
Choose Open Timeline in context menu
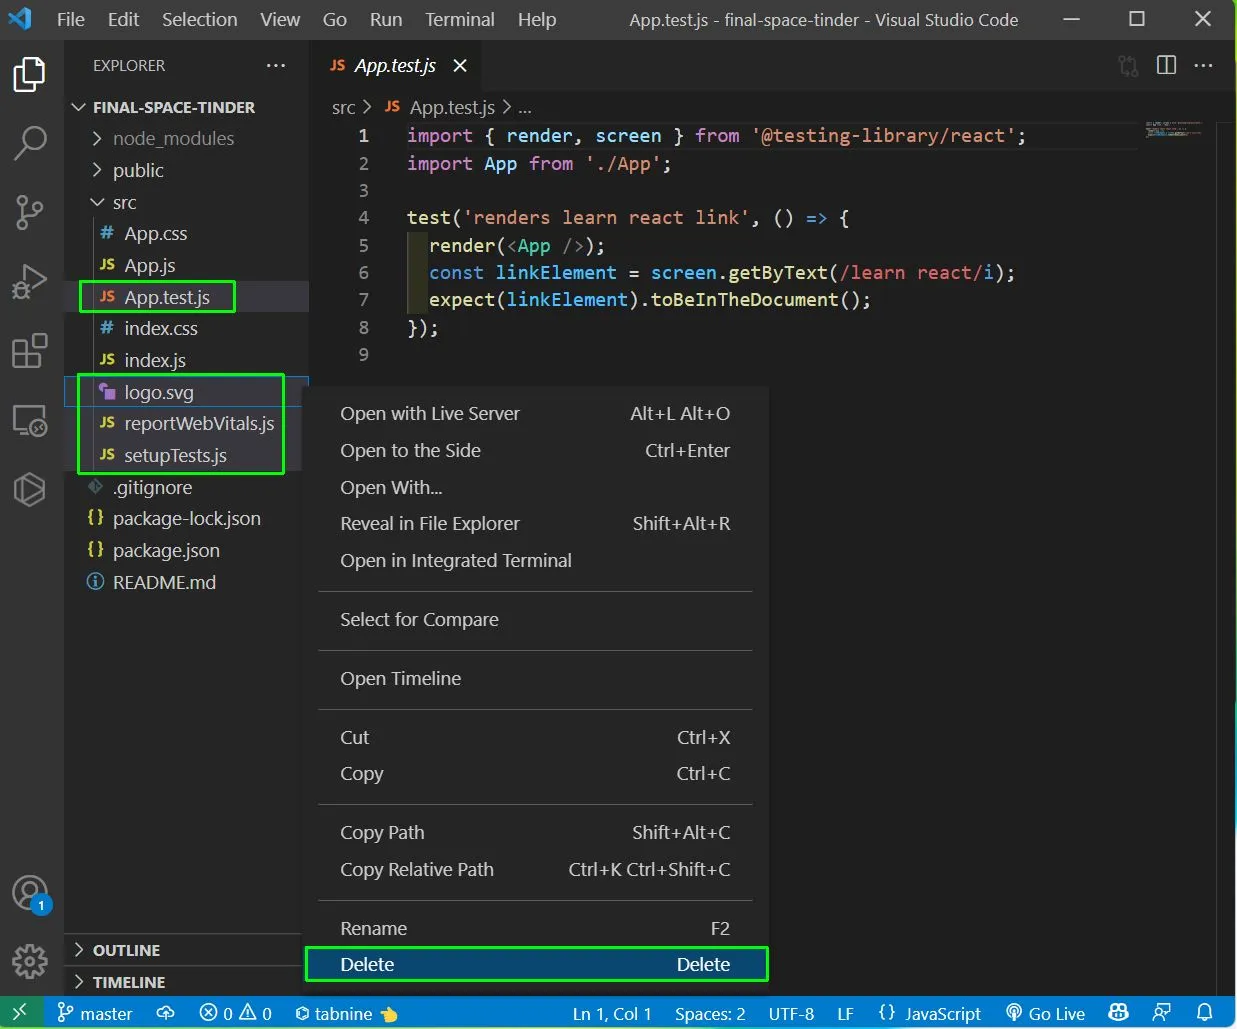coord(536,678)
